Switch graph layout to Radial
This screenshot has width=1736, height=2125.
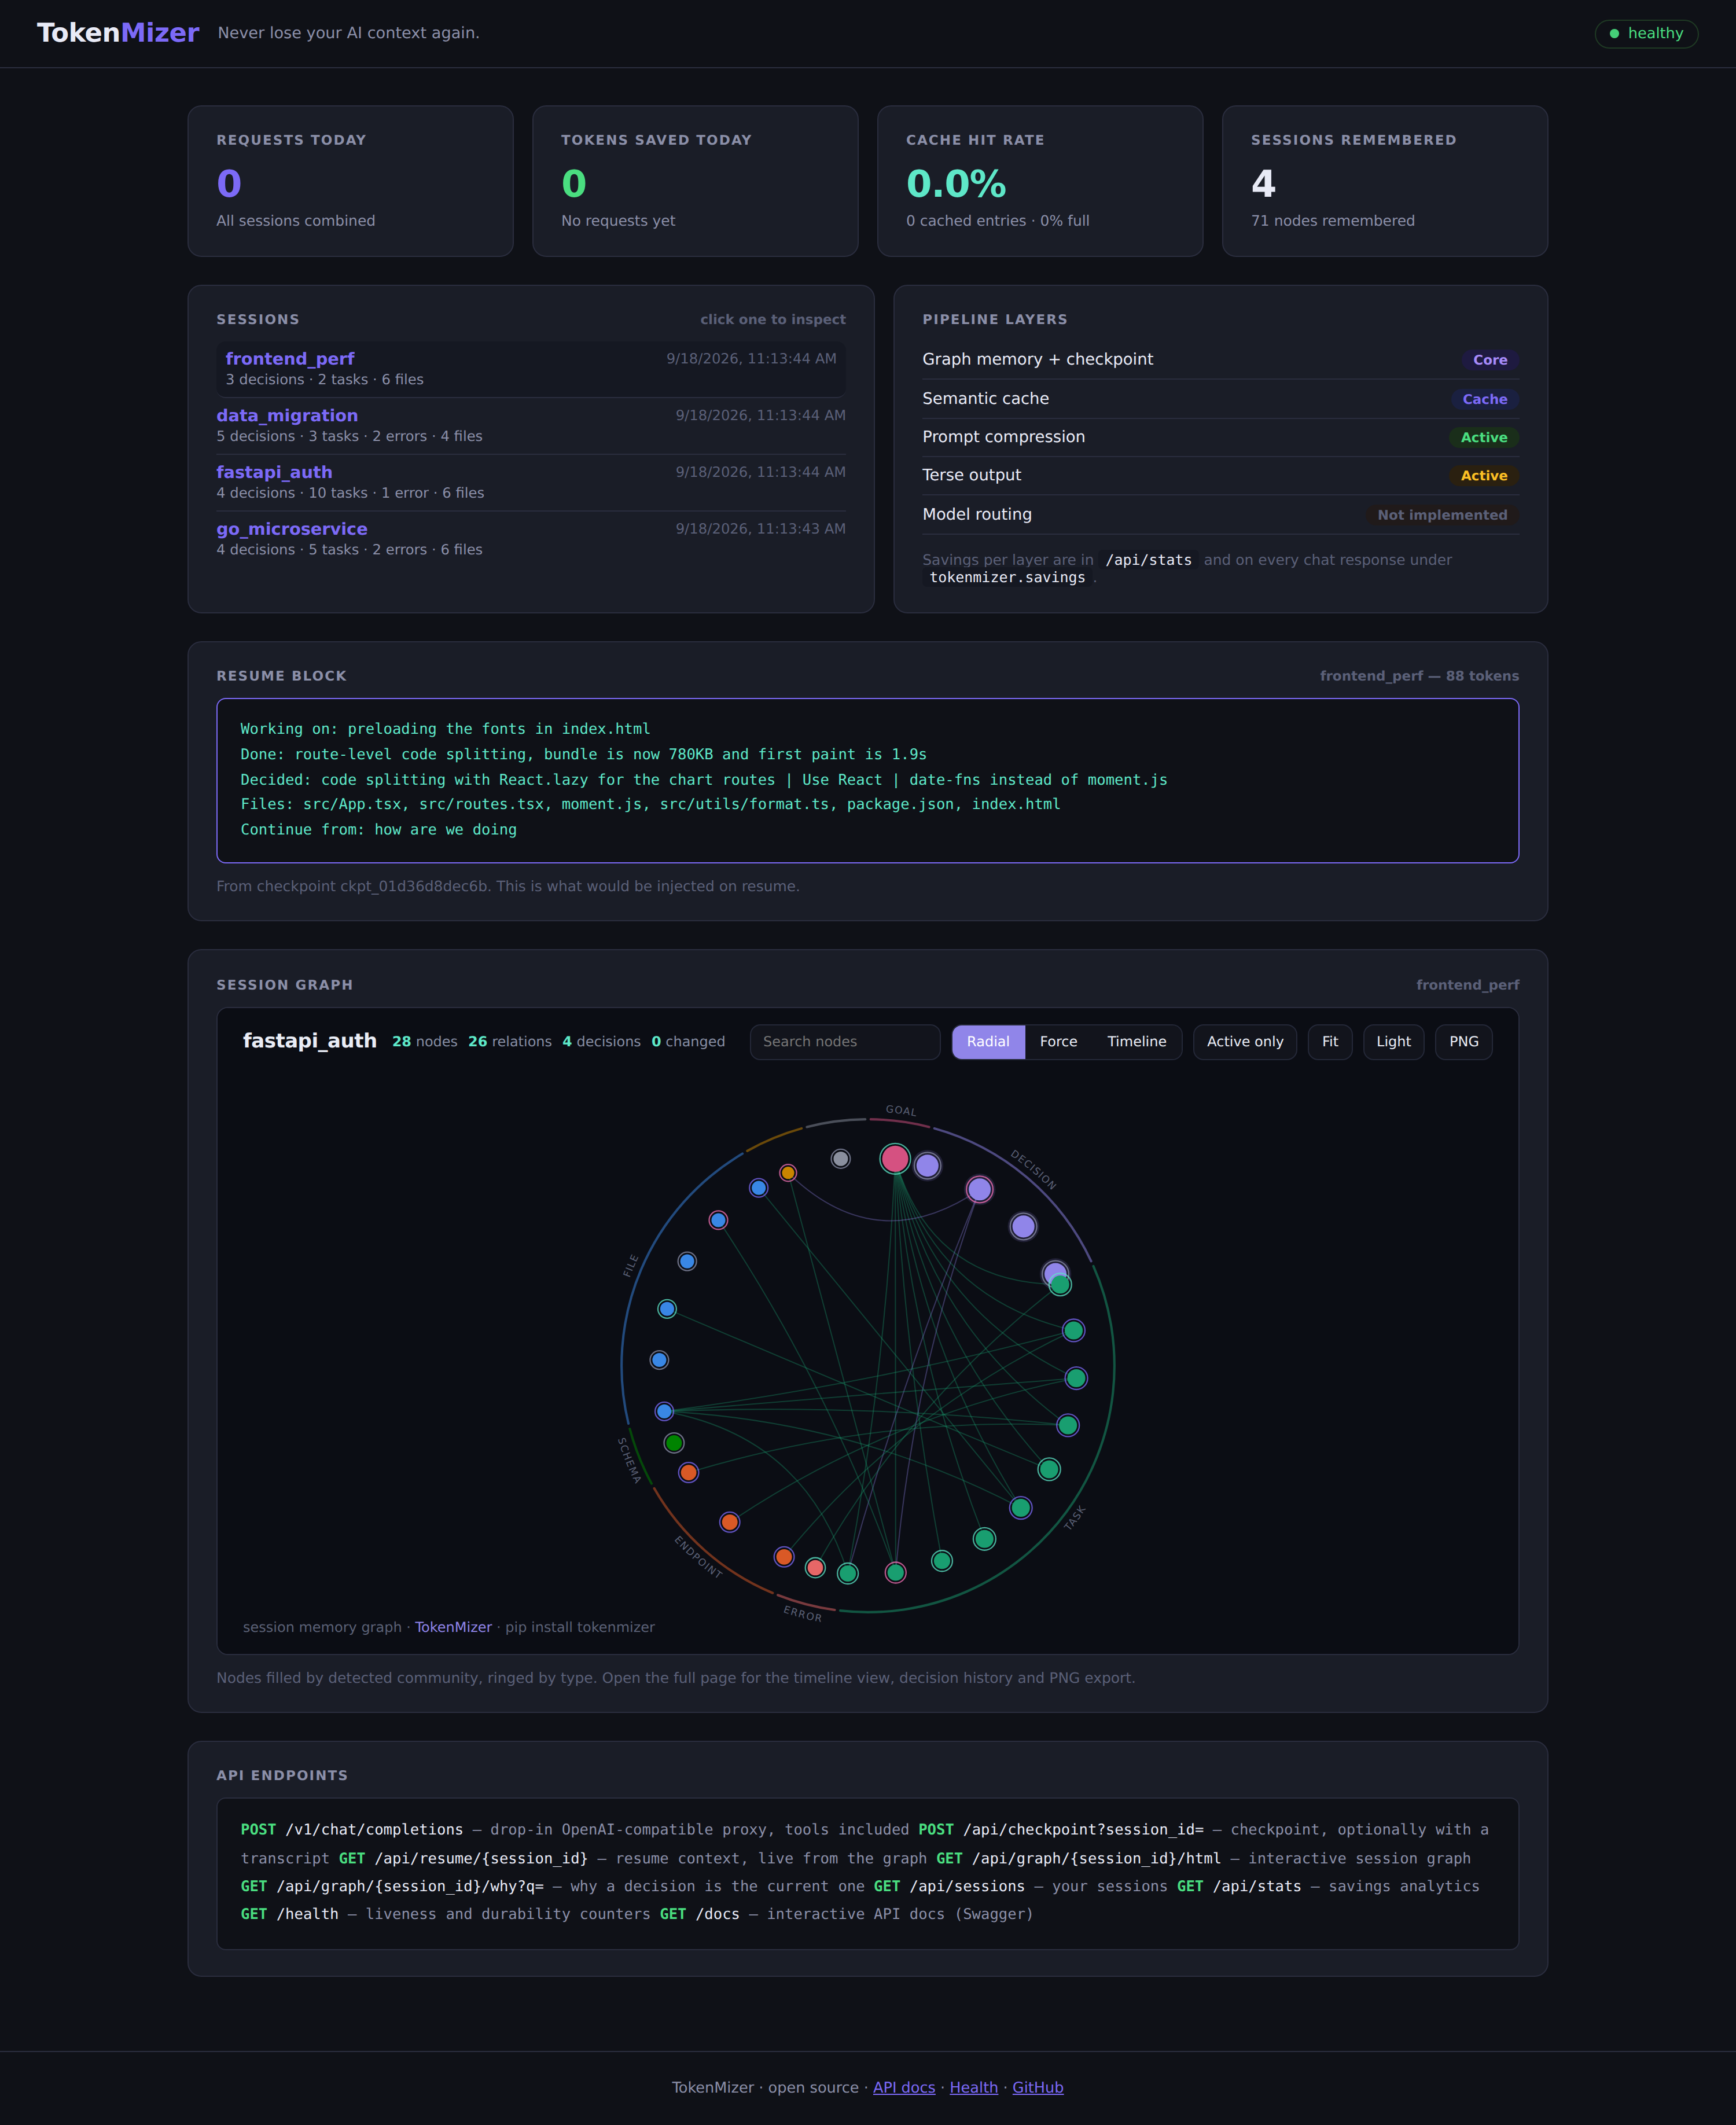pyautogui.click(x=988, y=1041)
